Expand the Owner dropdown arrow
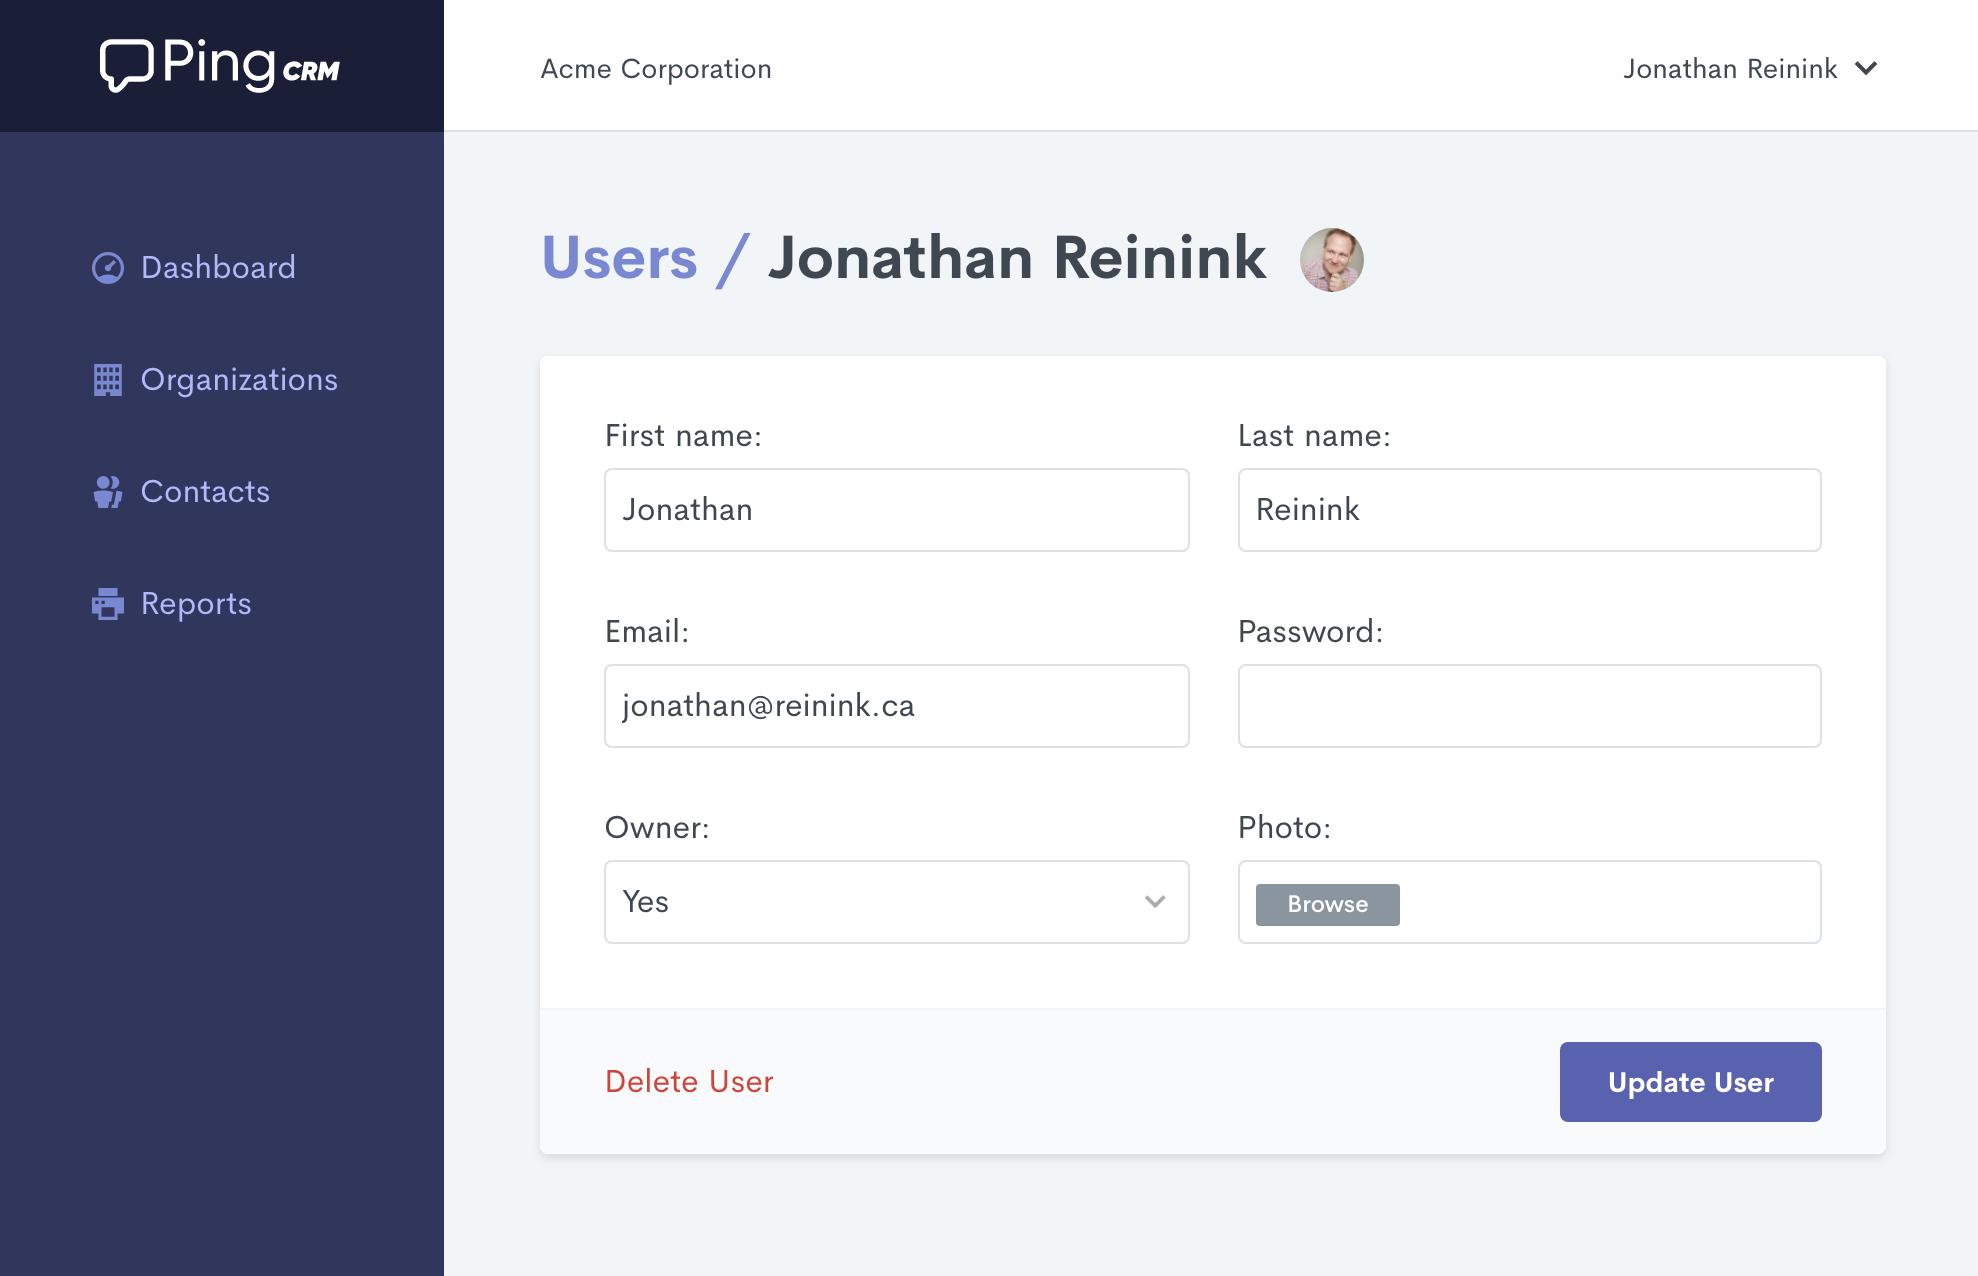The width and height of the screenshot is (1978, 1276). pos(1155,902)
